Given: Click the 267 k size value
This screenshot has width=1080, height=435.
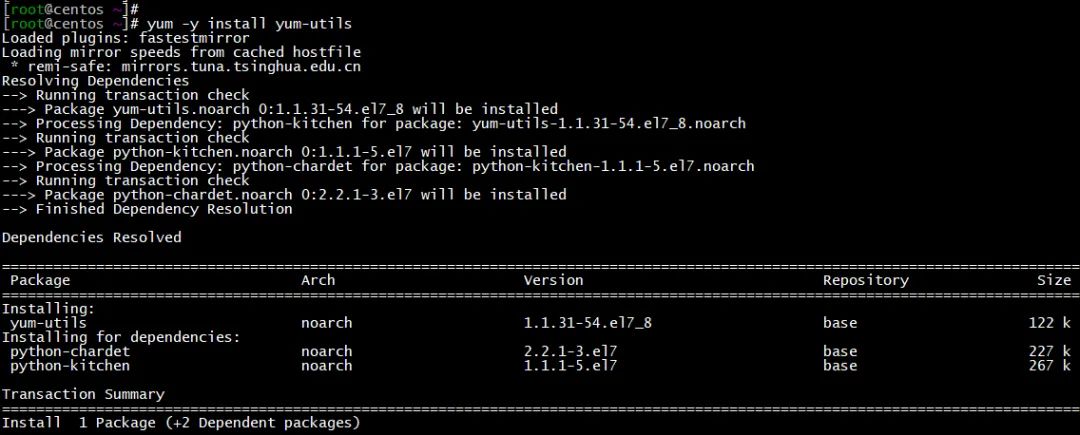Looking at the screenshot, I should pyautogui.click(x=1049, y=366).
